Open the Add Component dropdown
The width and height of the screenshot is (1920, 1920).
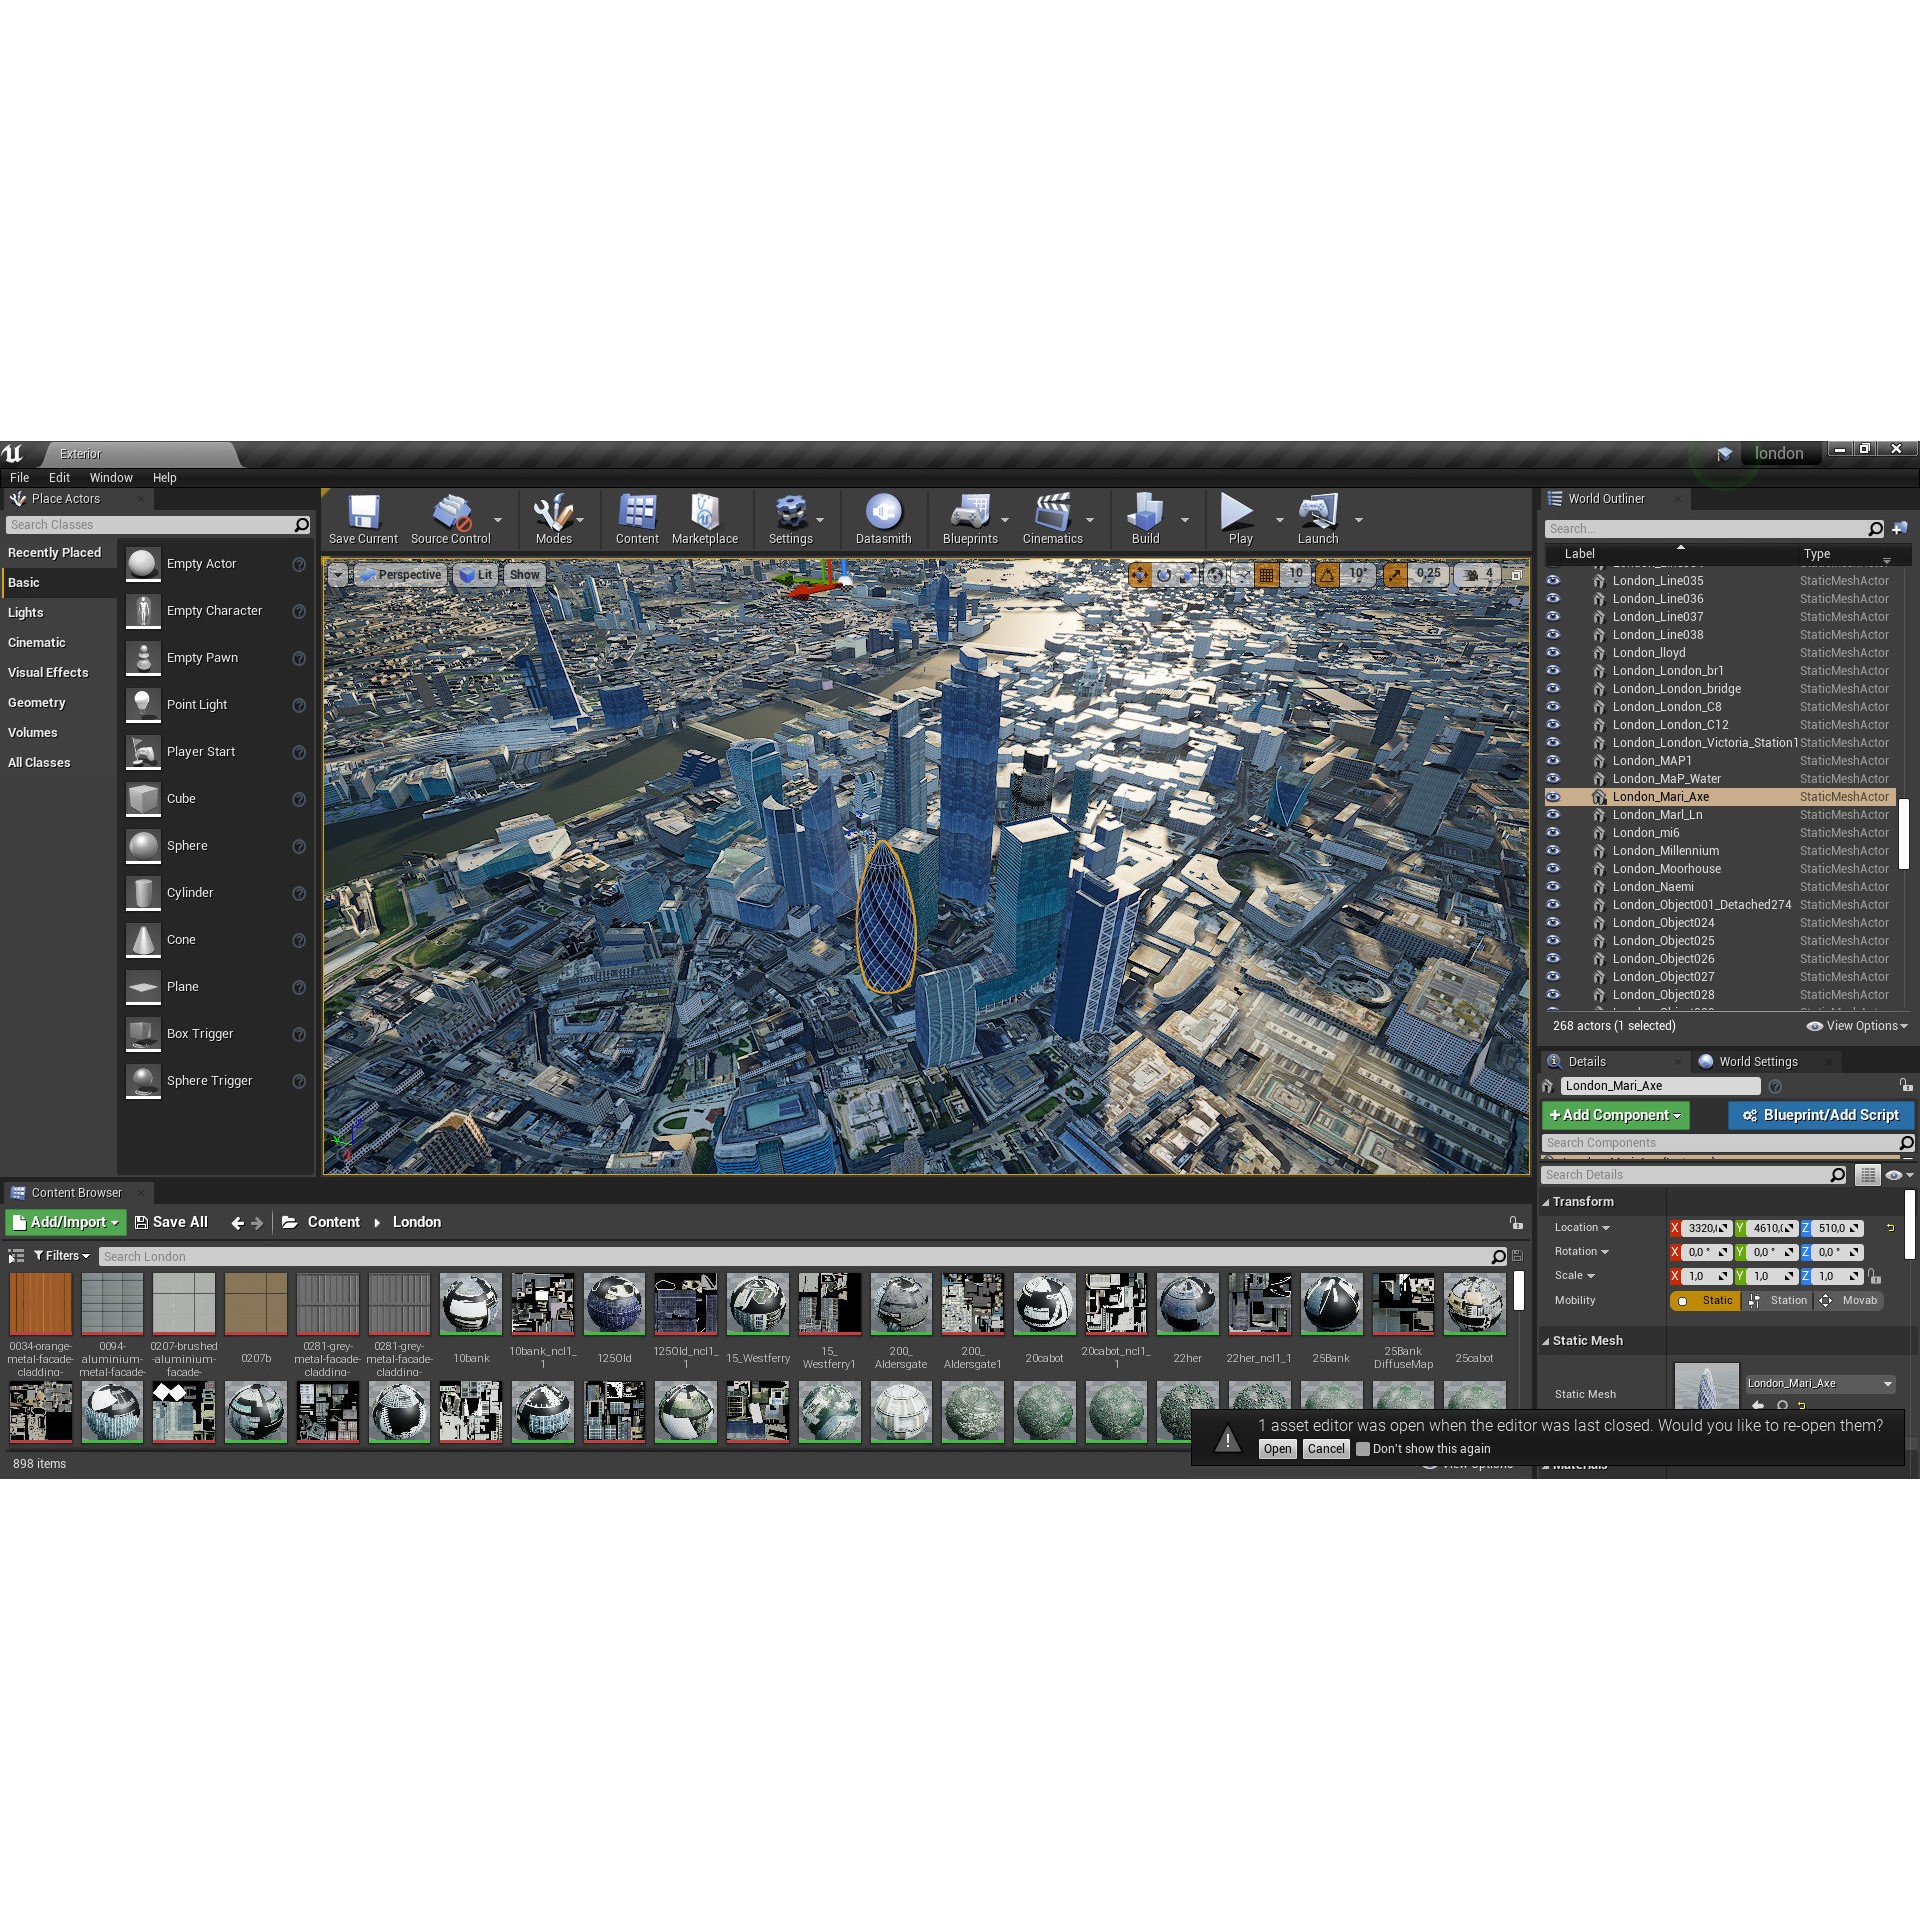1614,1115
